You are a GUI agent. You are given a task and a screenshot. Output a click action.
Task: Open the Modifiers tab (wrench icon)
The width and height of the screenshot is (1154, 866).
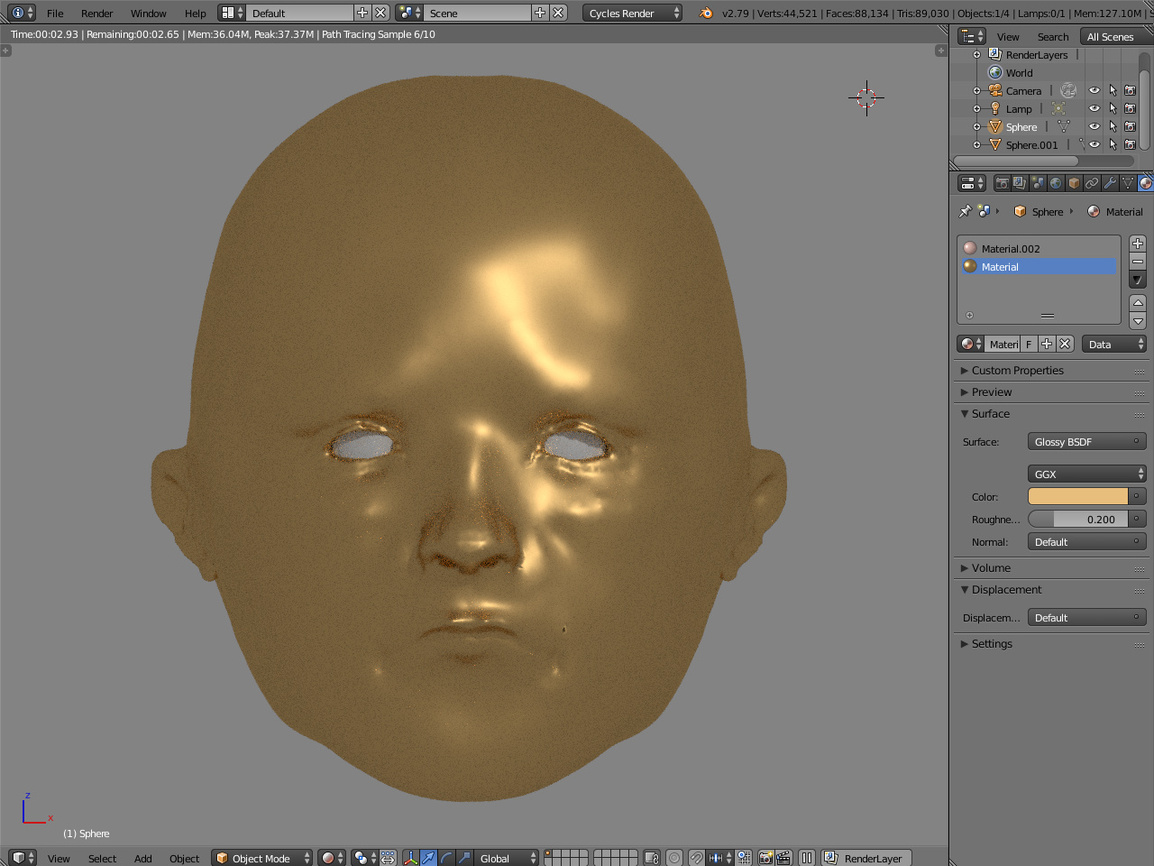tap(1110, 184)
